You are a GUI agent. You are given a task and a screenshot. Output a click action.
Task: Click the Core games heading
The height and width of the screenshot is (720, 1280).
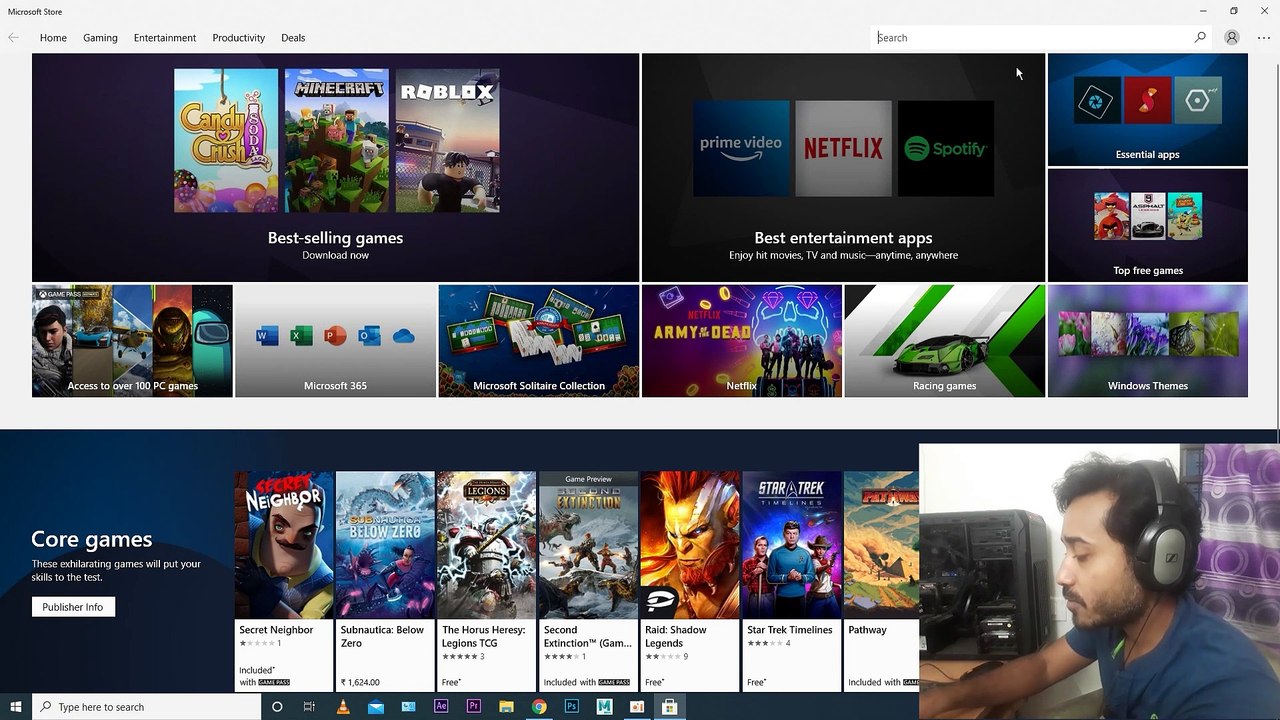click(92, 539)
